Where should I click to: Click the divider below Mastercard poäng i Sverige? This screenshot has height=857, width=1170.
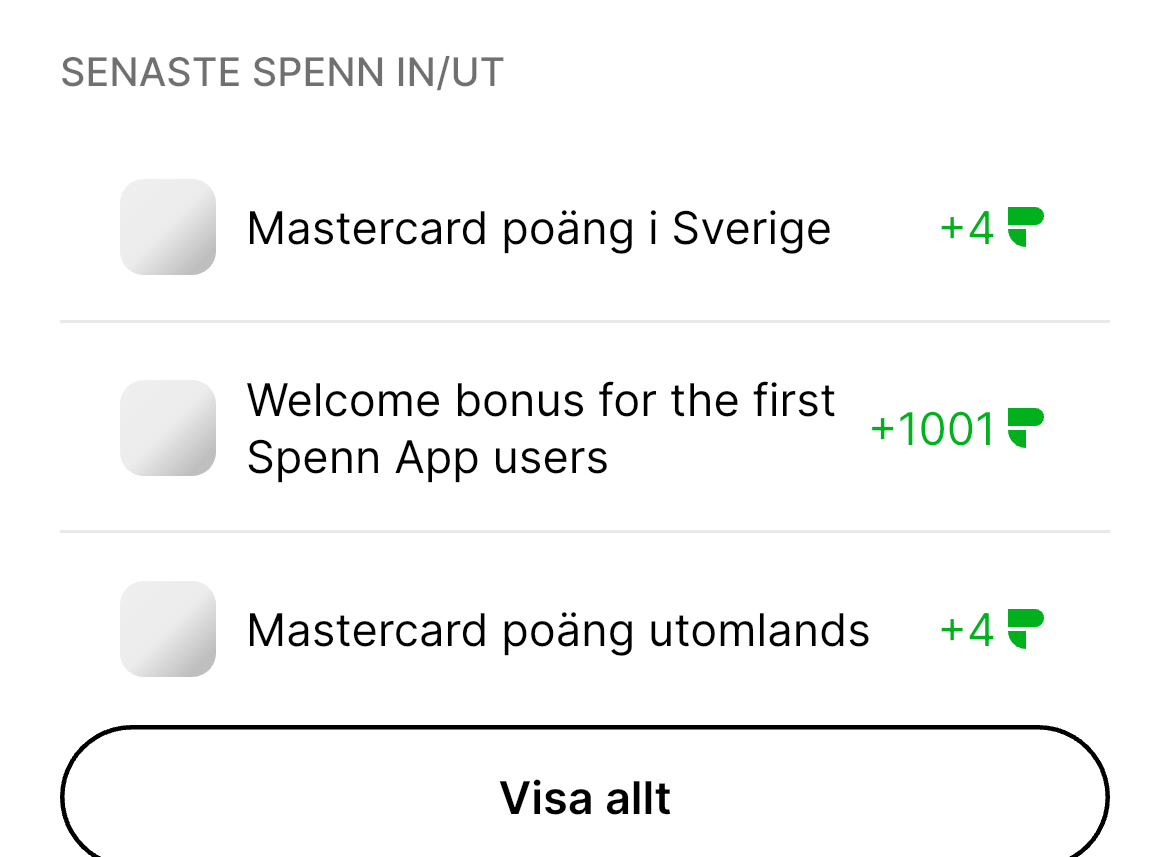click(x=585, y=322)
